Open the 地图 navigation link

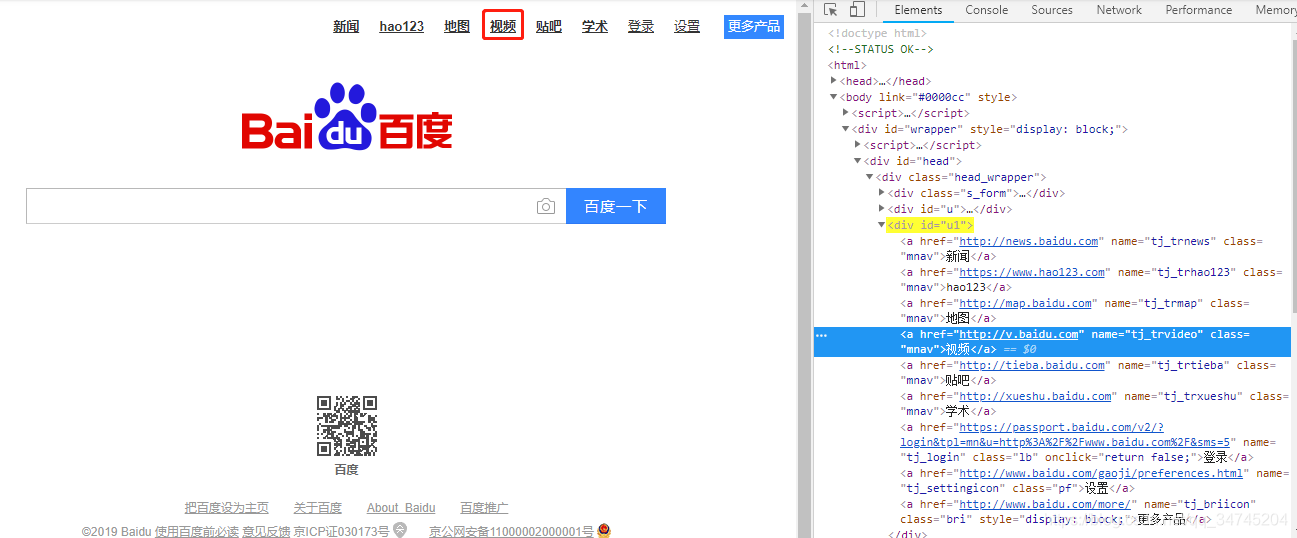tap(457, 26)
